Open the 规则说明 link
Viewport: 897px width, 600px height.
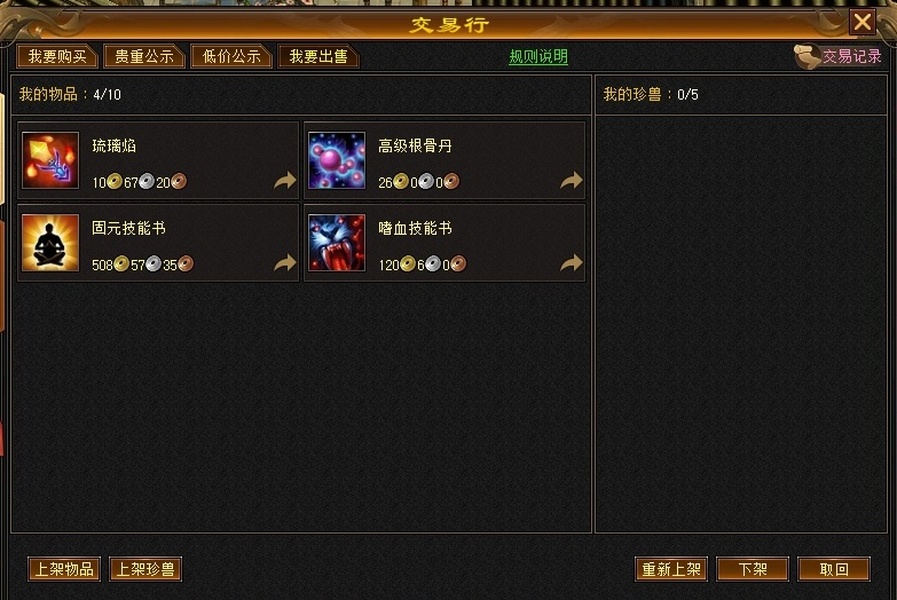click(x=538, y=57)
